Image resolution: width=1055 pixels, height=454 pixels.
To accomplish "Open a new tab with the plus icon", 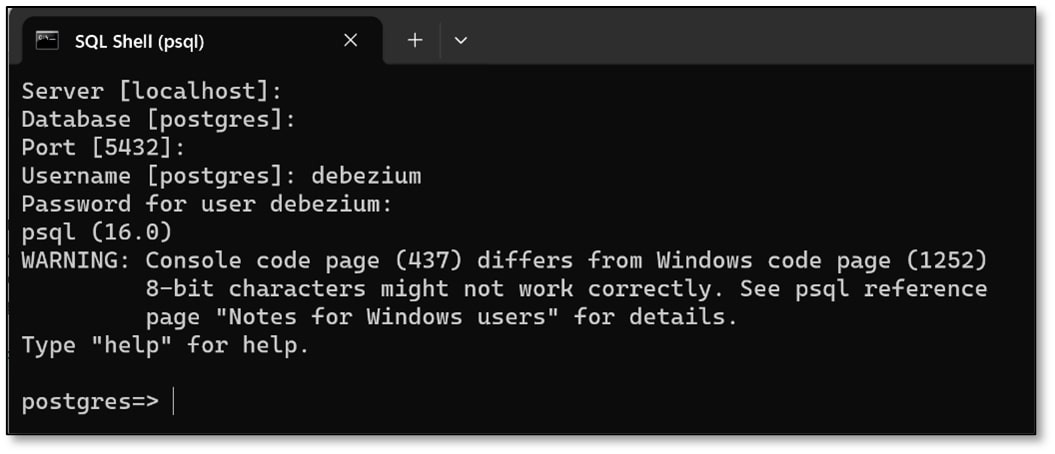I will pyautogui.click(x=415, y=40).
